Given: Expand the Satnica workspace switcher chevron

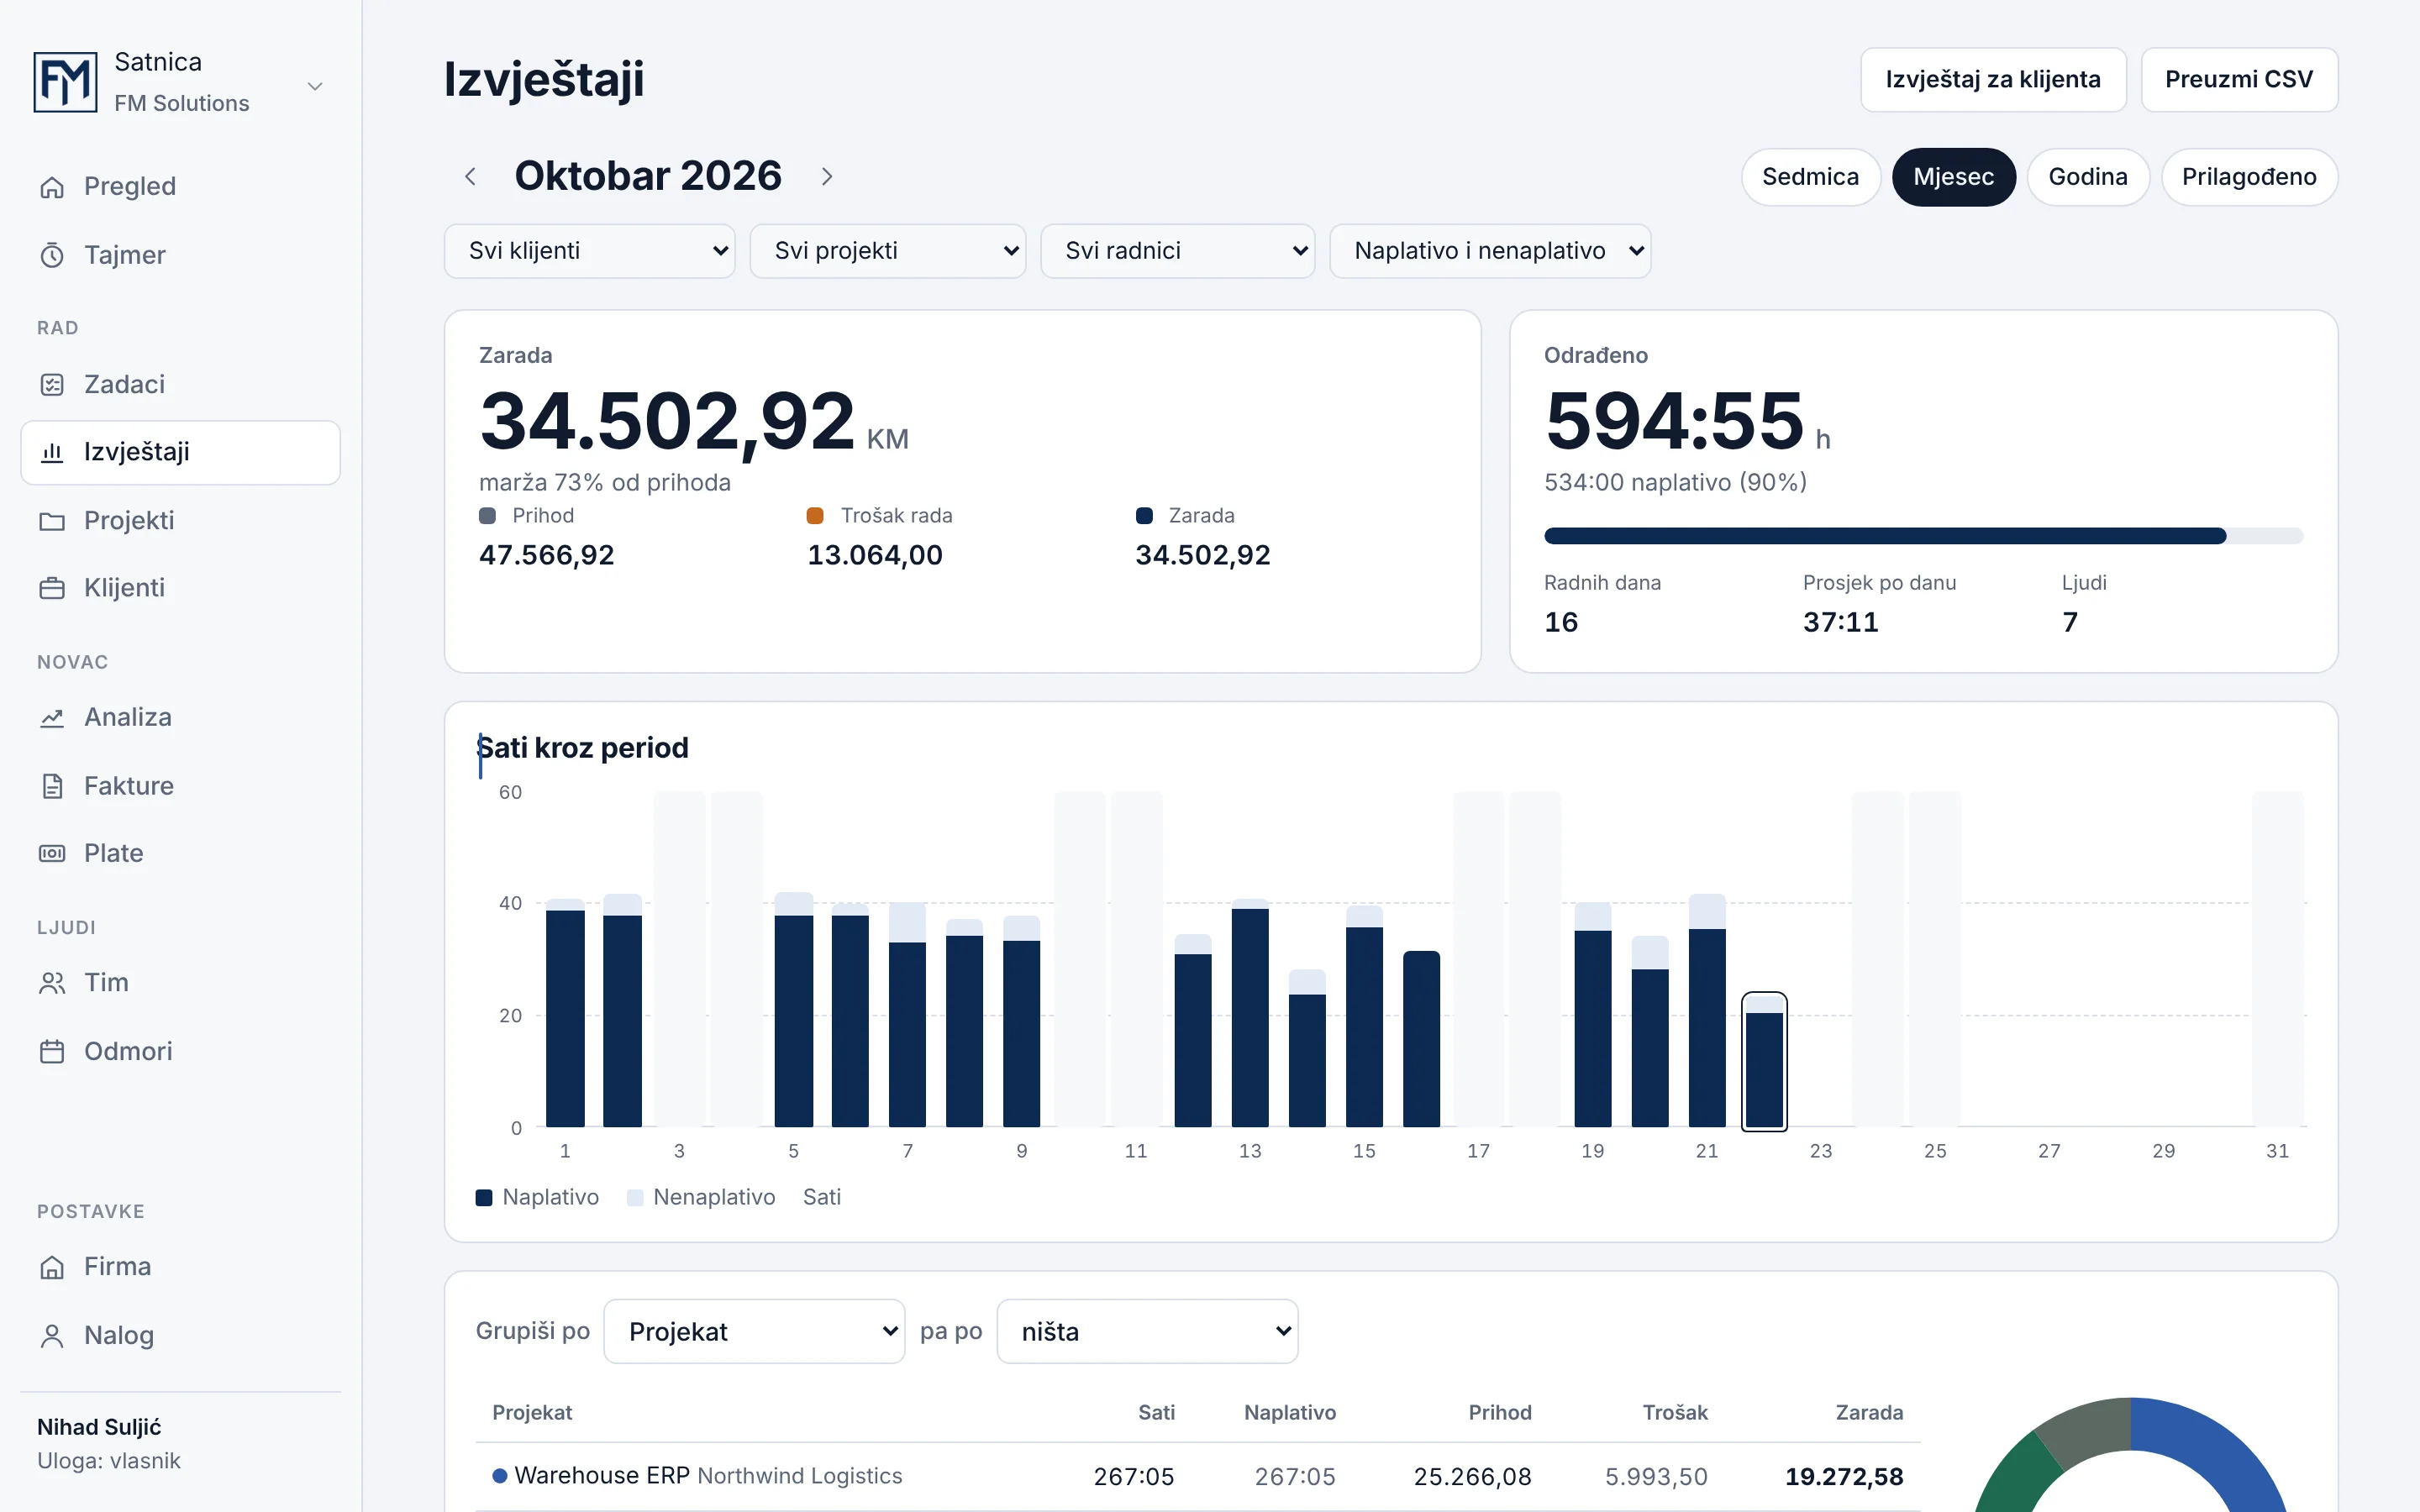Looking at the screenshot, I should (x=315, y=86).
